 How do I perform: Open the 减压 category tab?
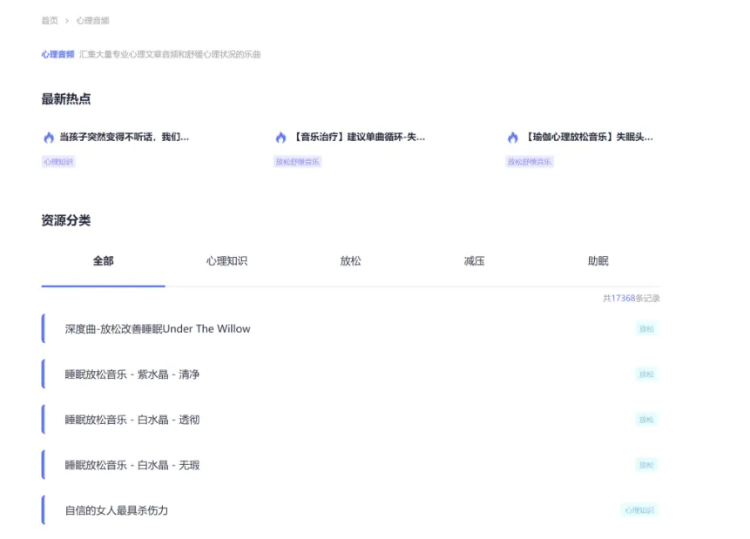pyautogui.click(x=474, y=261)
